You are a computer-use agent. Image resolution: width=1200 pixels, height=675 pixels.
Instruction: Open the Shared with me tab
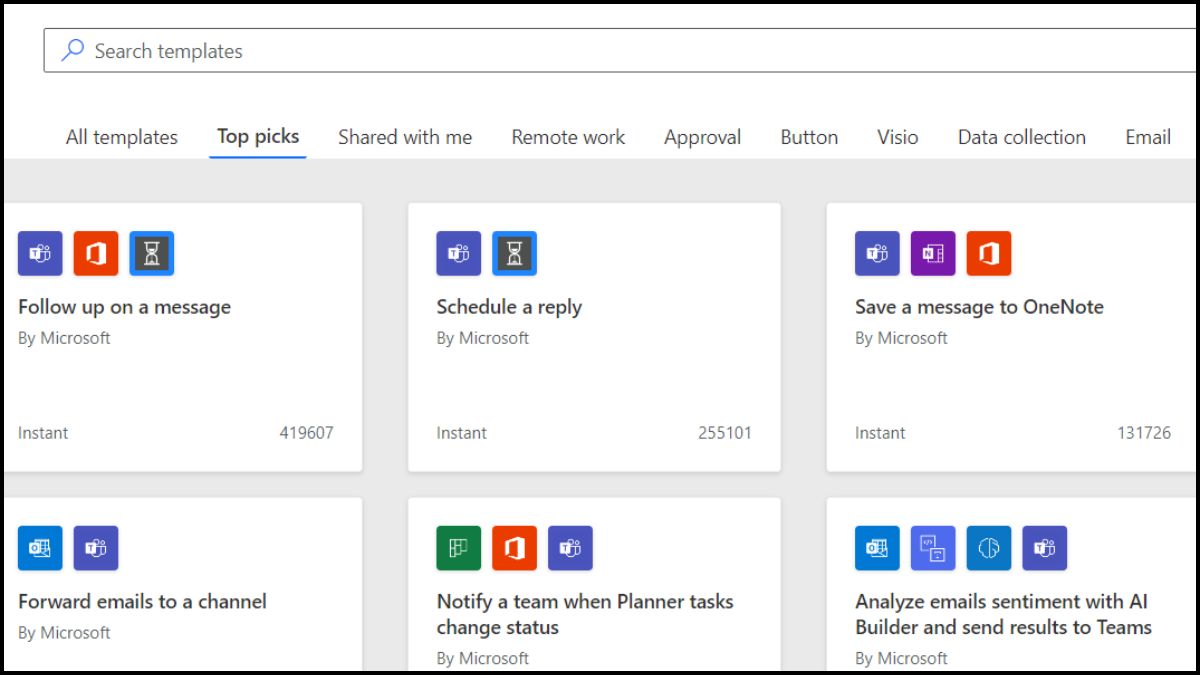pos(405,138)
